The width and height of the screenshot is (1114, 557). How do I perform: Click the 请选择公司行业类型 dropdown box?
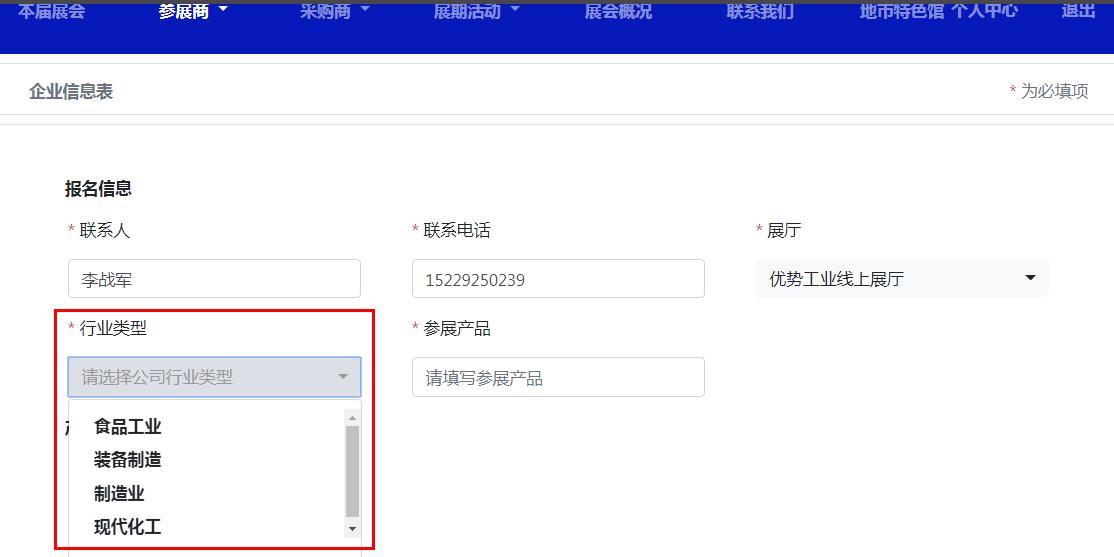214,377
